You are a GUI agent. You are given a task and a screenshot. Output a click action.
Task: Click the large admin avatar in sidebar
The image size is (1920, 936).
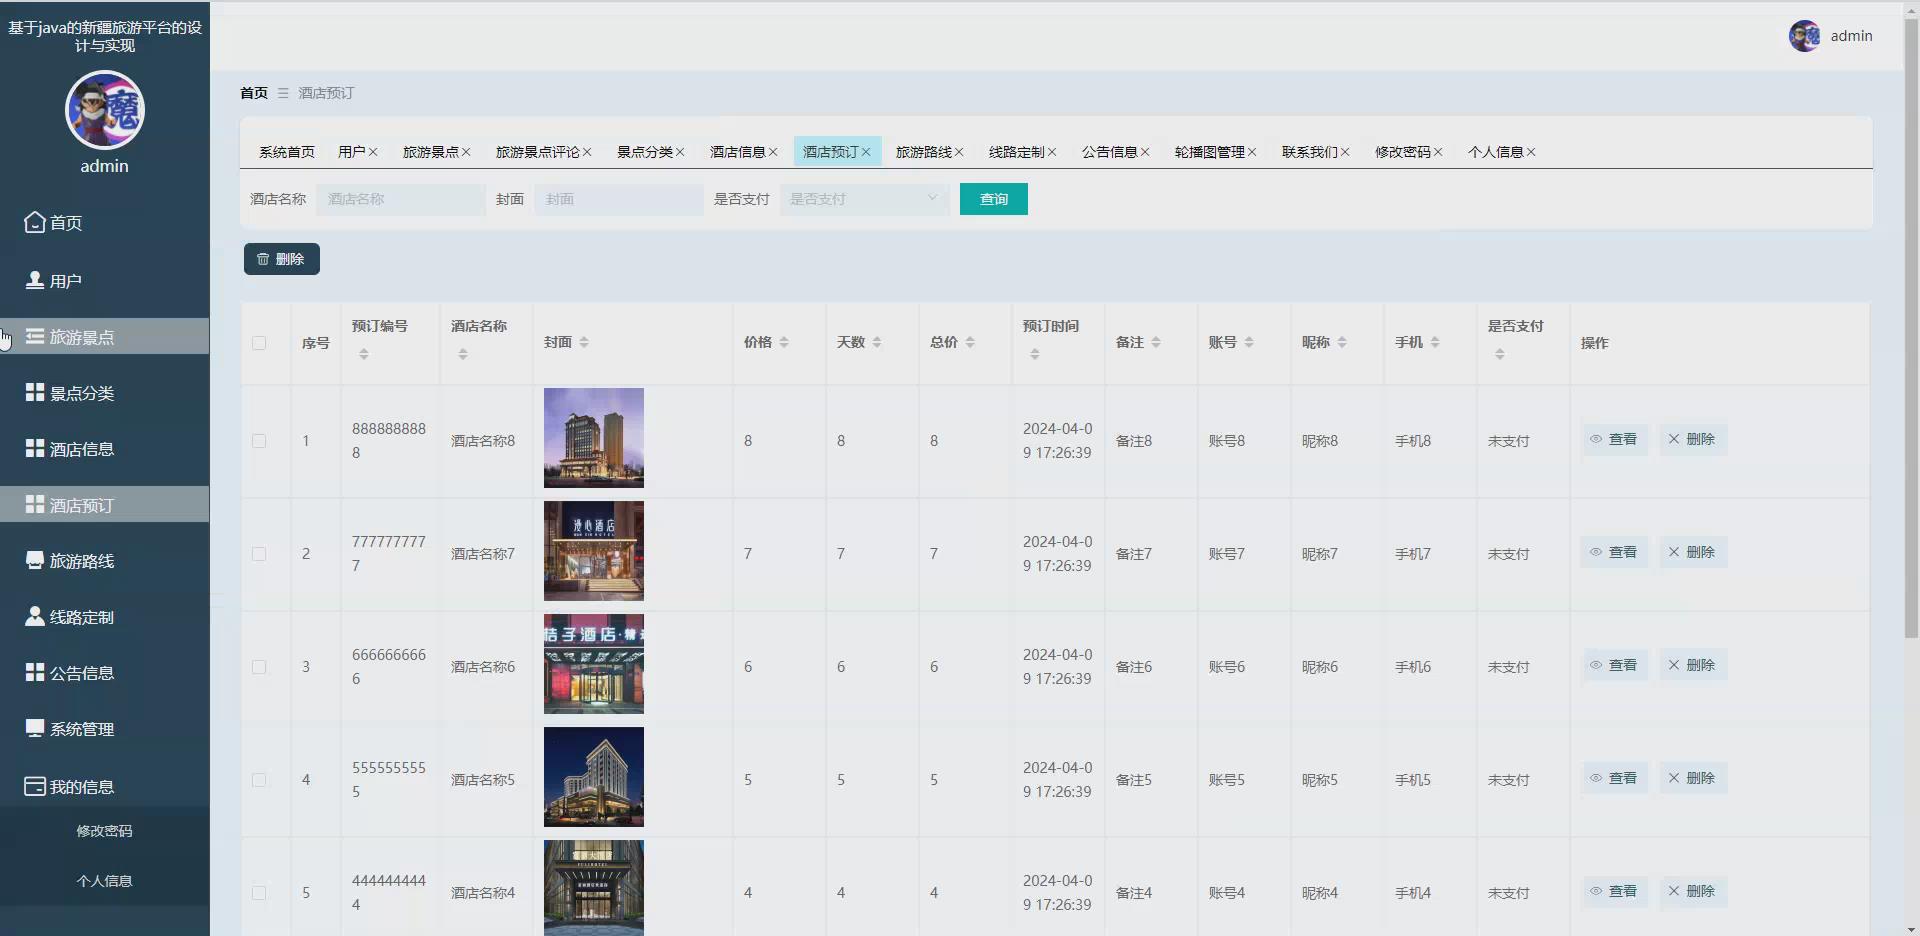pyautogui.click(x=105, y=110)
